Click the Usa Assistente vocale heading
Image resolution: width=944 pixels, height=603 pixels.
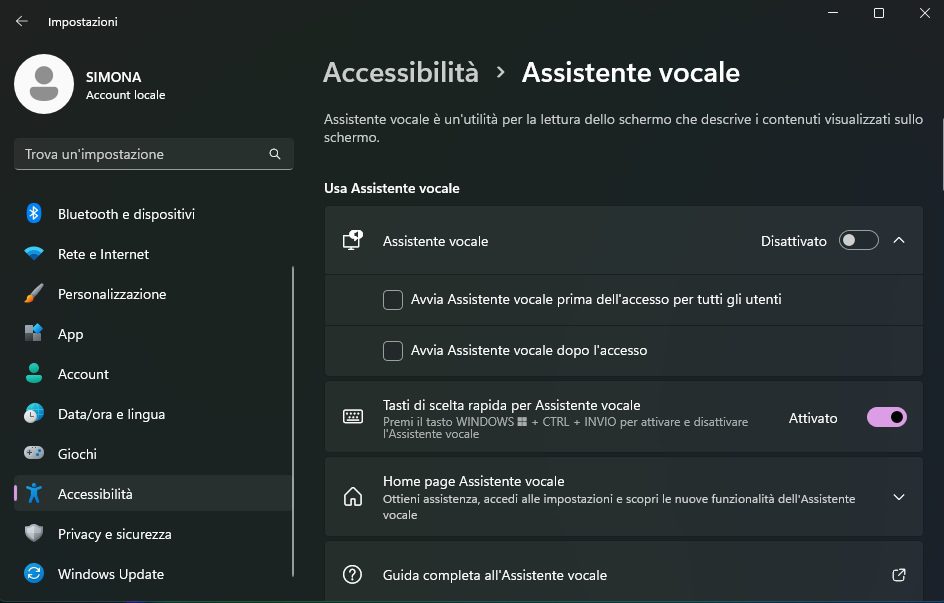pos(392,188)
